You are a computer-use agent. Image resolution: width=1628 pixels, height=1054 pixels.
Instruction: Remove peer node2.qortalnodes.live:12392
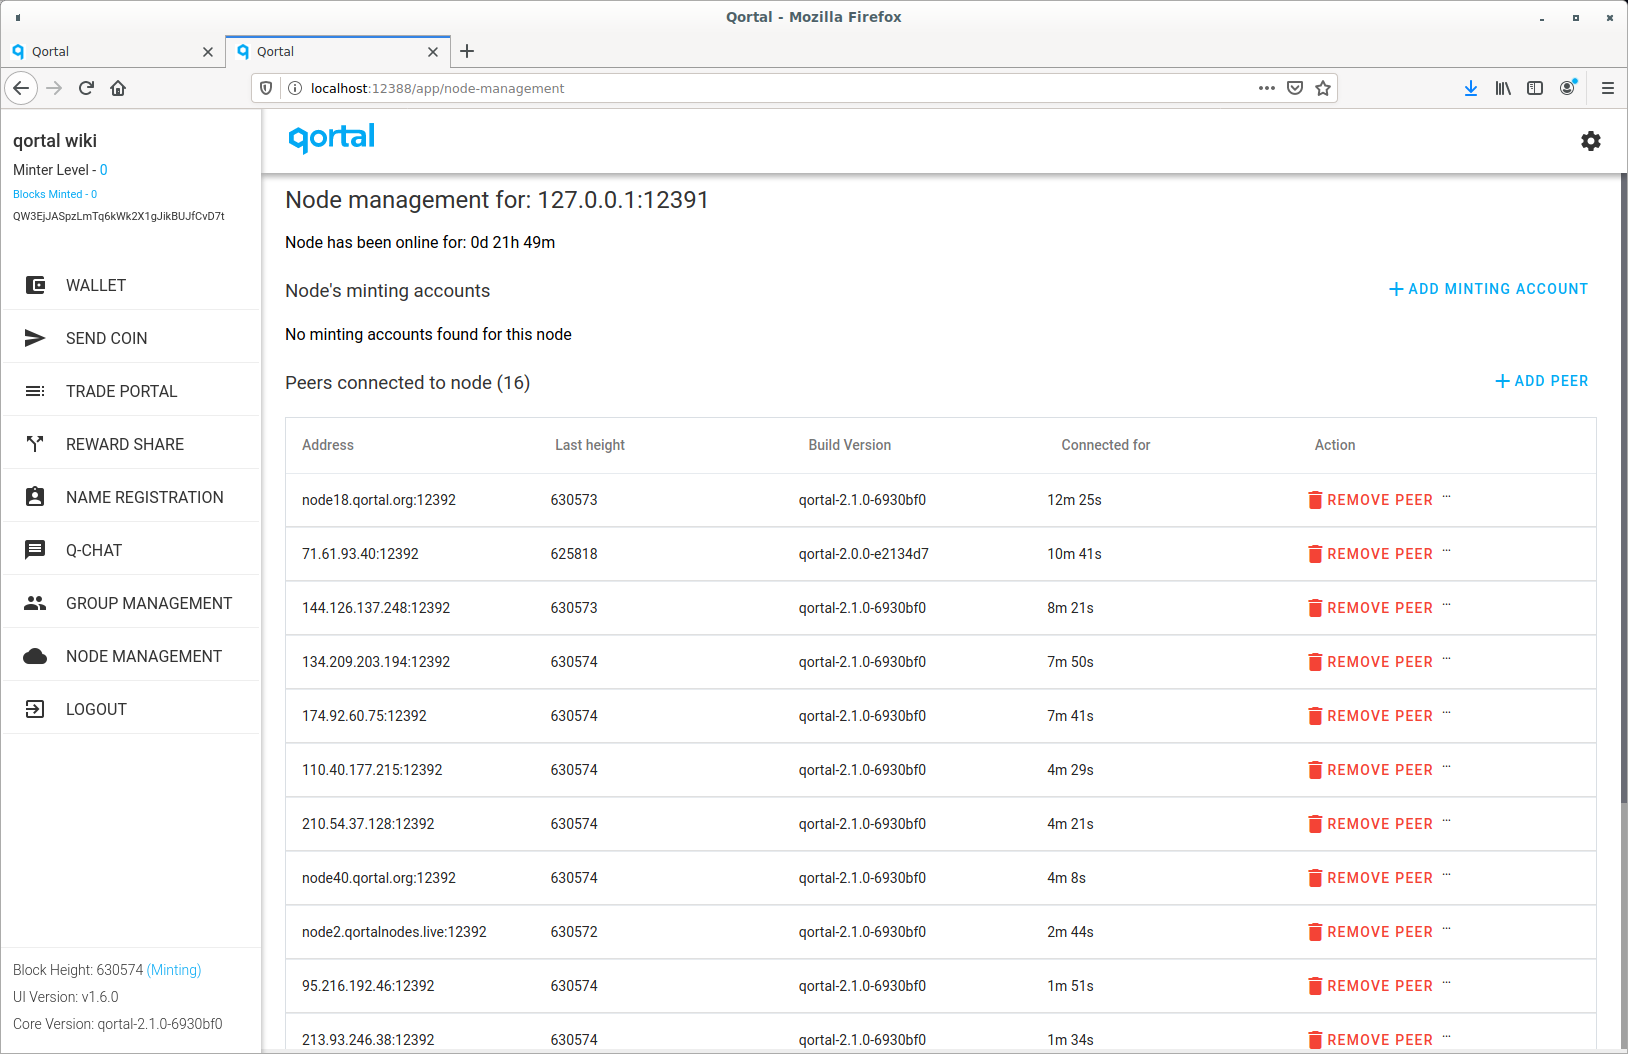coord(1371,932)
